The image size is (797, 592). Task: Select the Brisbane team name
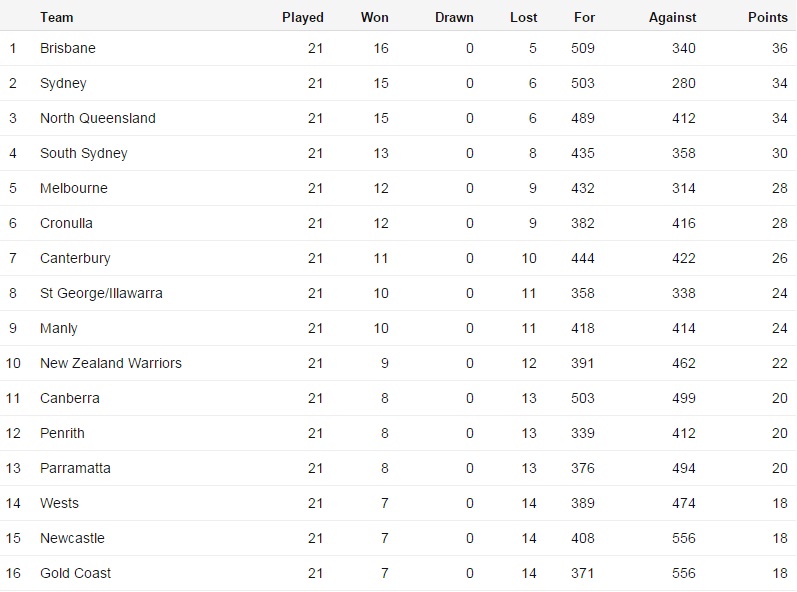pos(68,48)
